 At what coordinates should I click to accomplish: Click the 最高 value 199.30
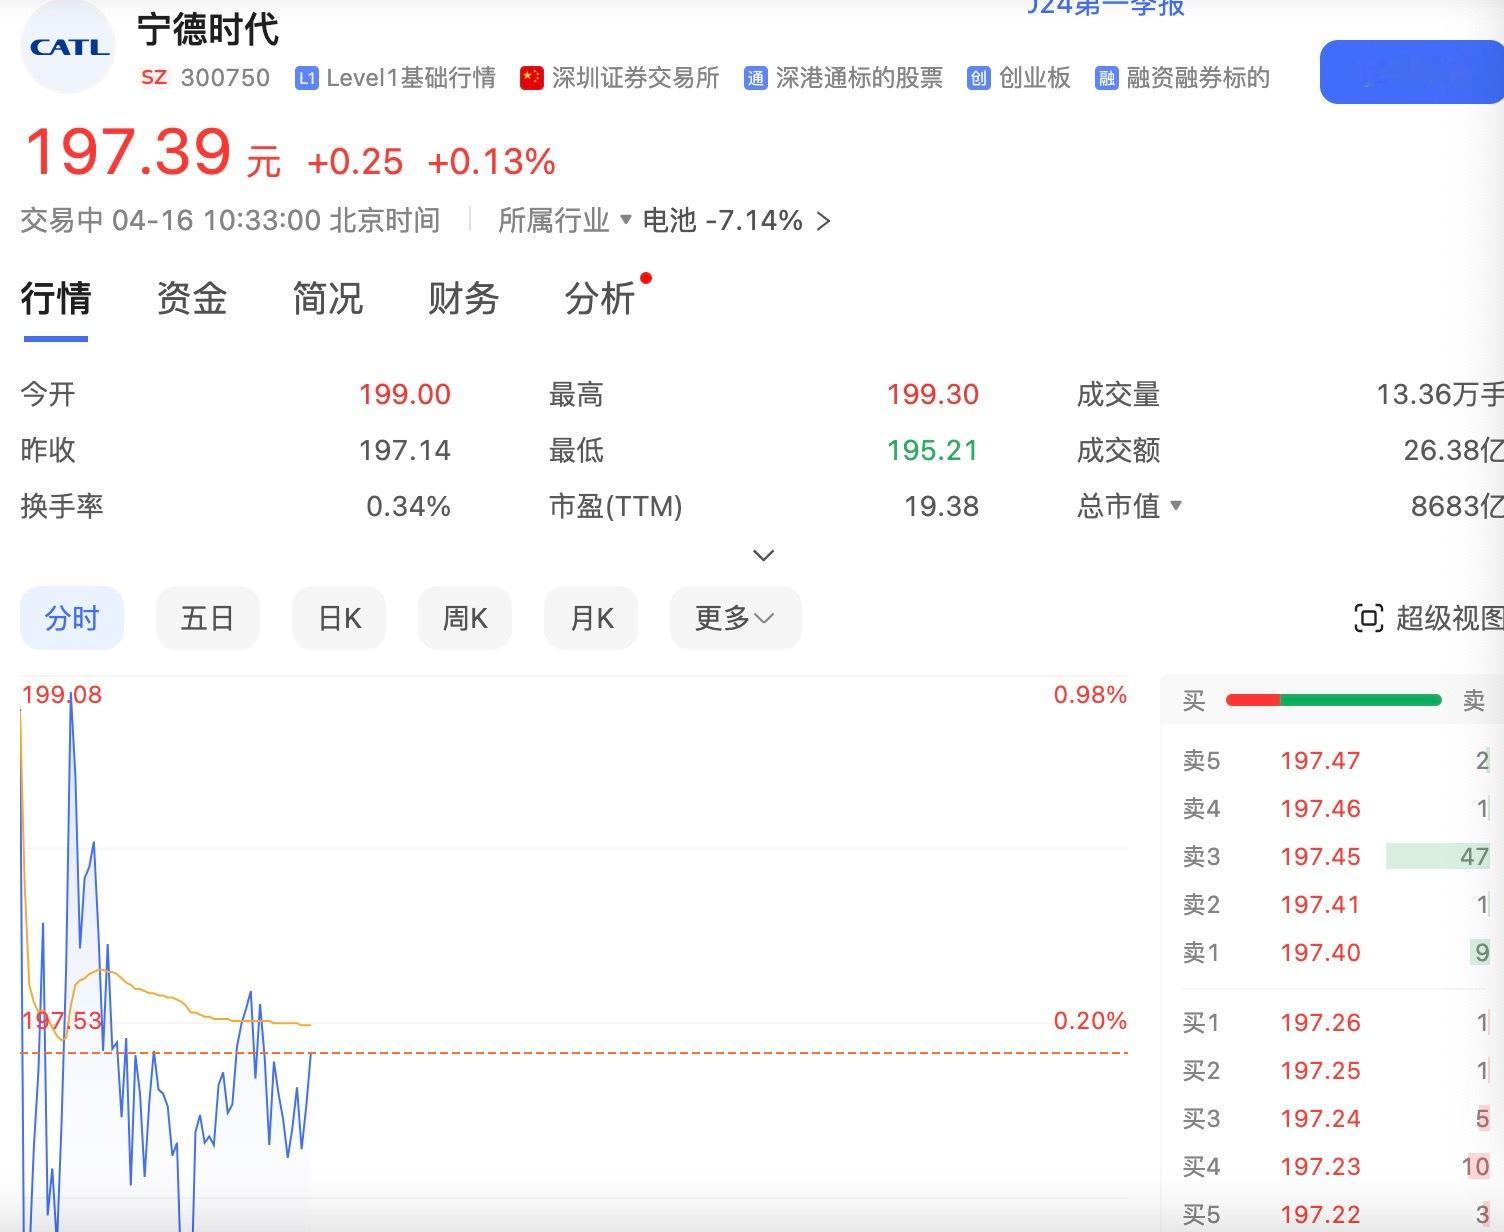[933, 394]
